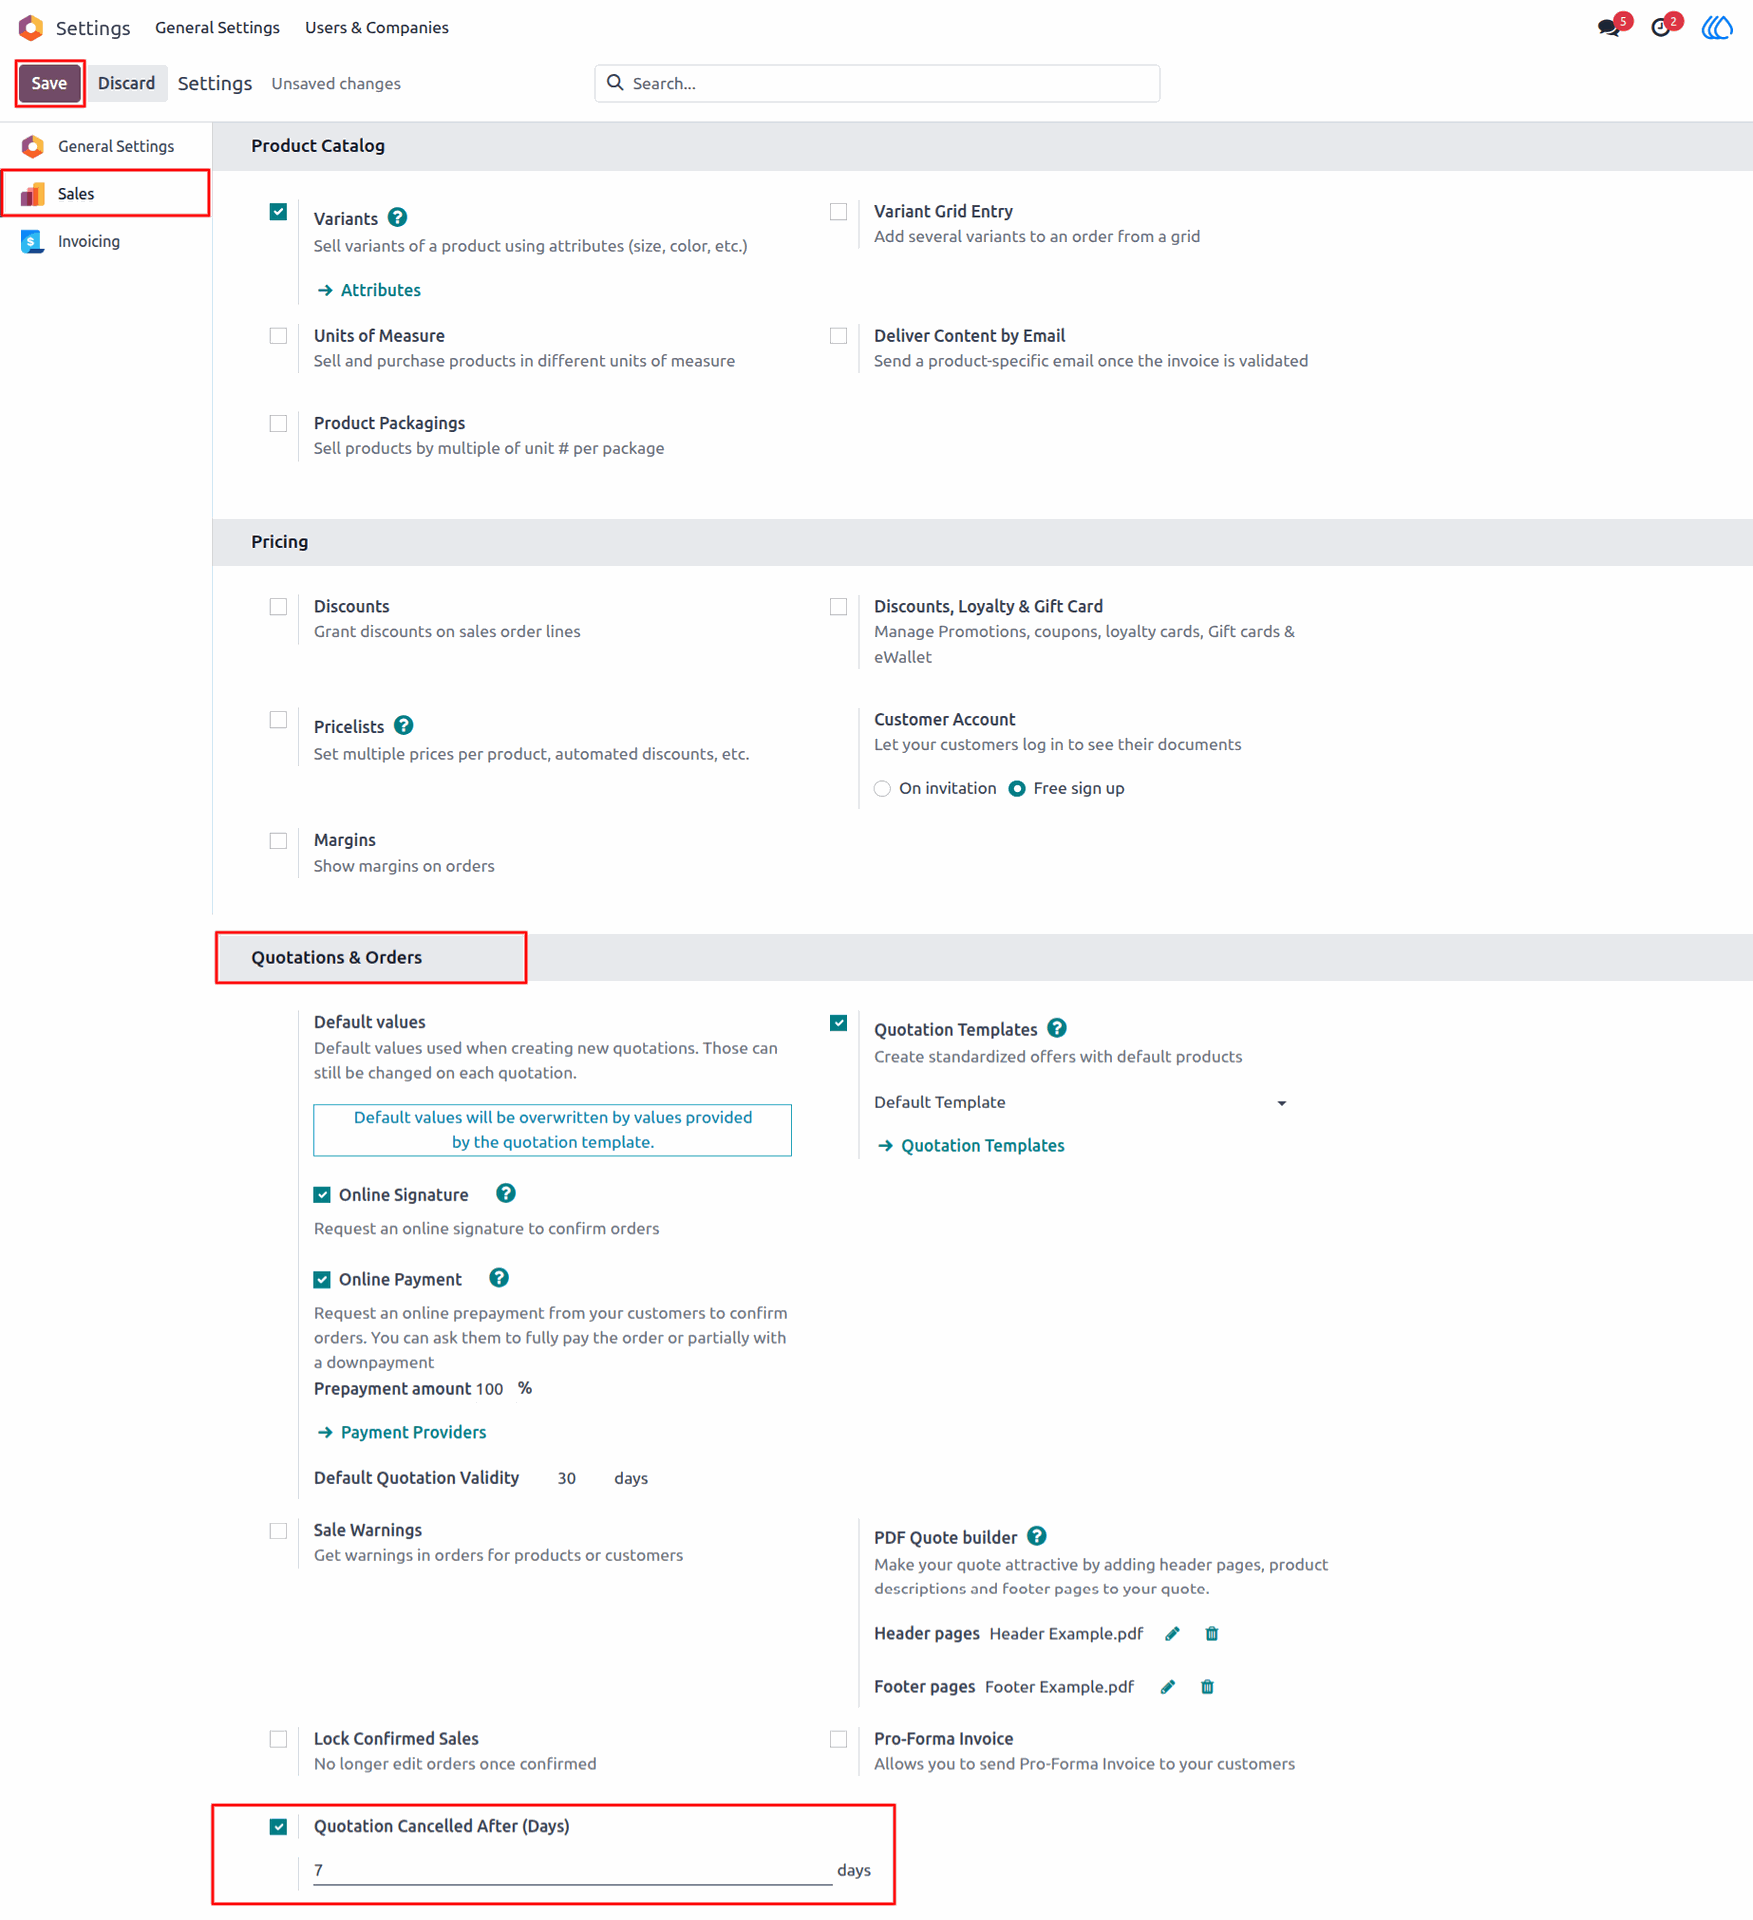The width and height of the screenshot is (1753, 1920).
Task: Click the cancelled-after 7 days input field
Action: pos(572,1869)
